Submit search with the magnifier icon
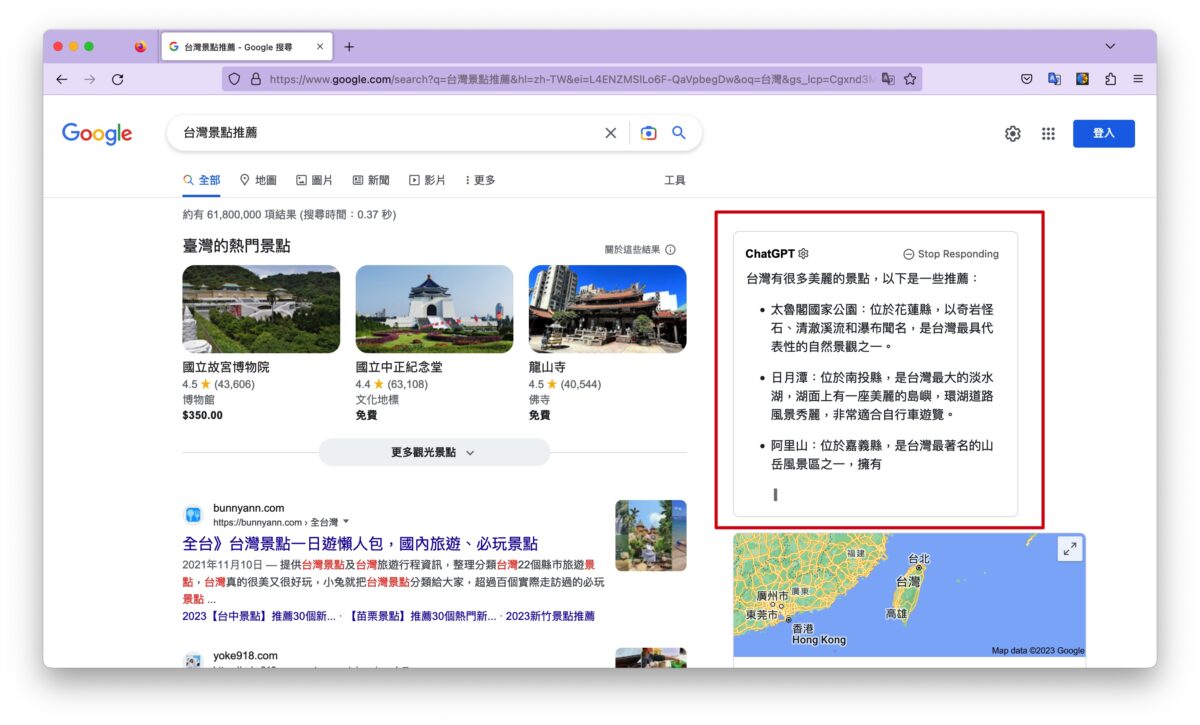 tap(679, 133)
